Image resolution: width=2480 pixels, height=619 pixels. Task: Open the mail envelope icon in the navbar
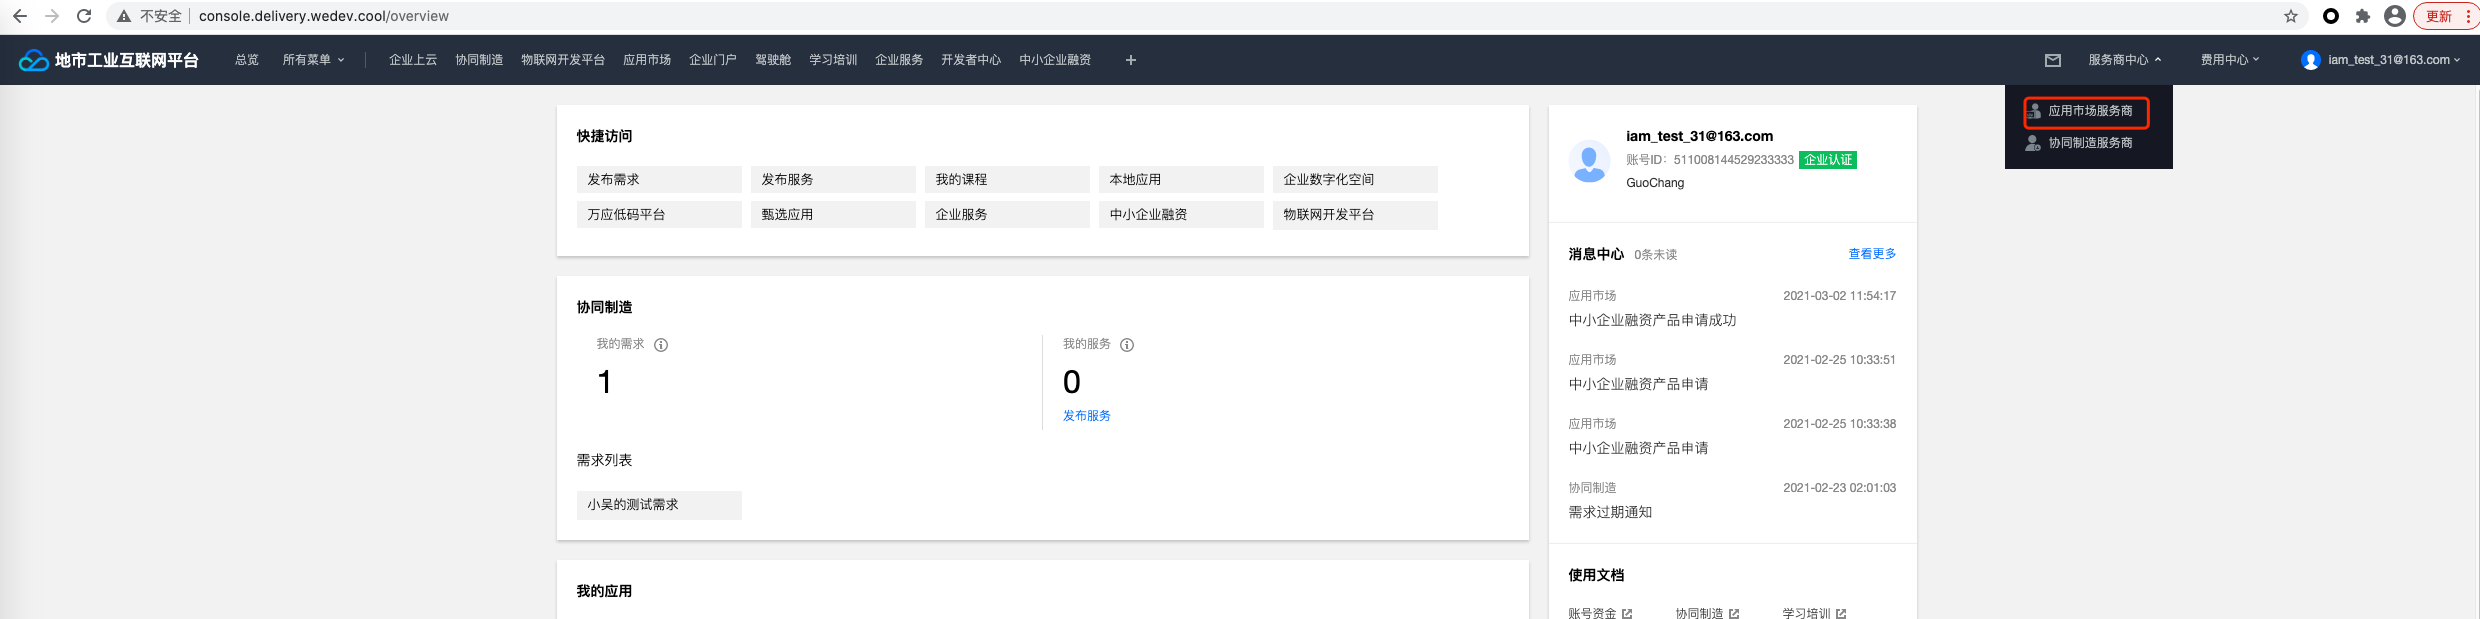[x=2053, y=60]
